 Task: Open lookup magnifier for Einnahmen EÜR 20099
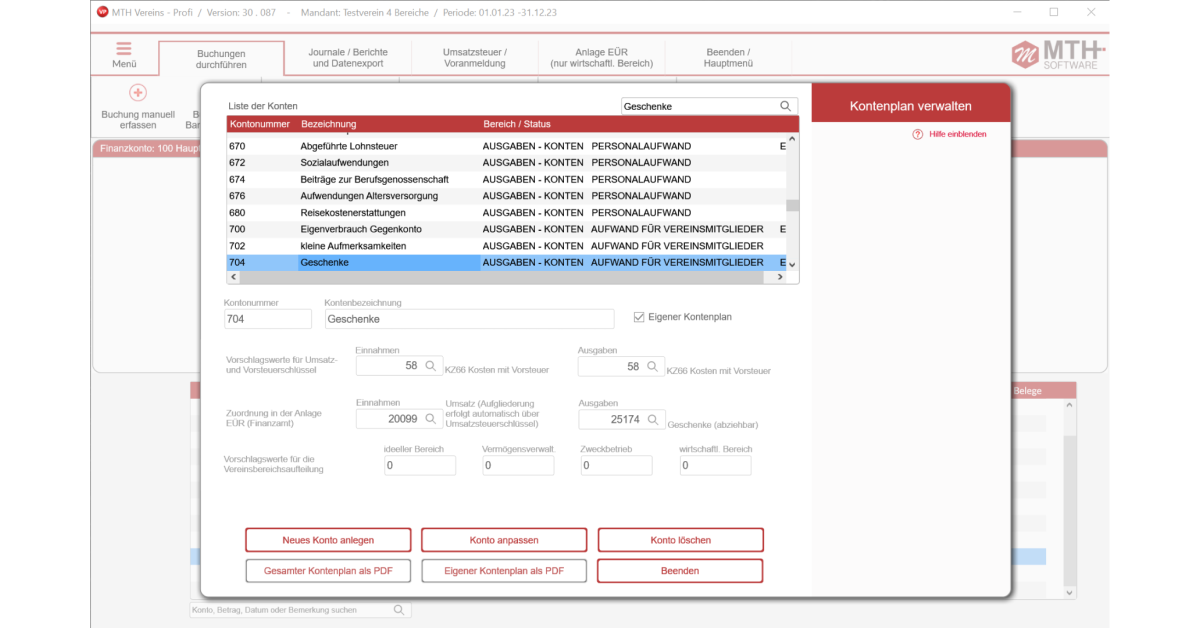(x=431, y=419)
